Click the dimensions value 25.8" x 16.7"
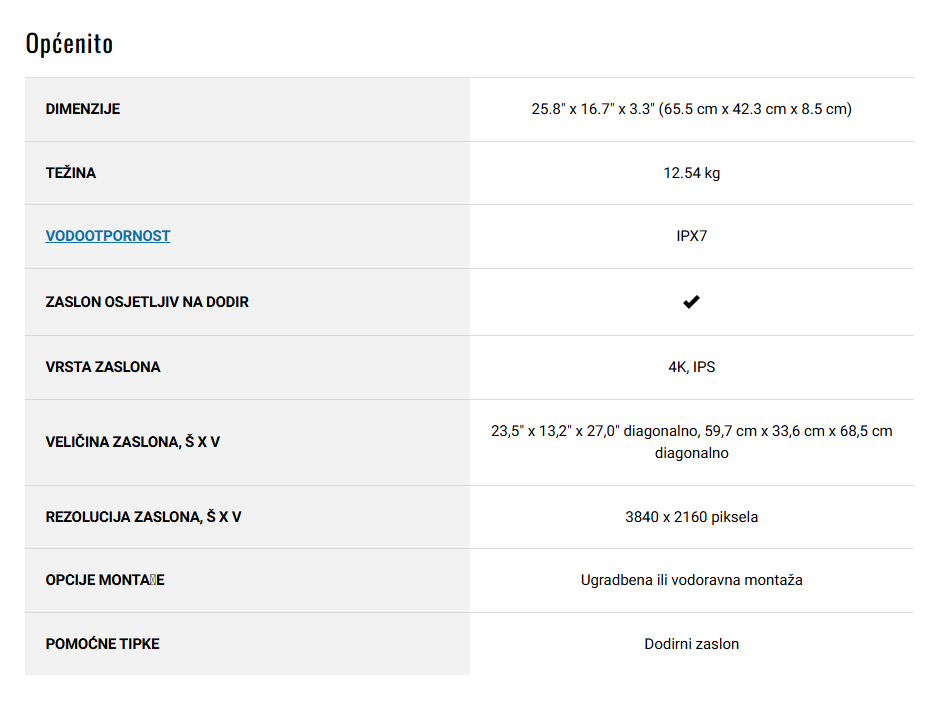951x701 pixels. (x=691, y=109)
